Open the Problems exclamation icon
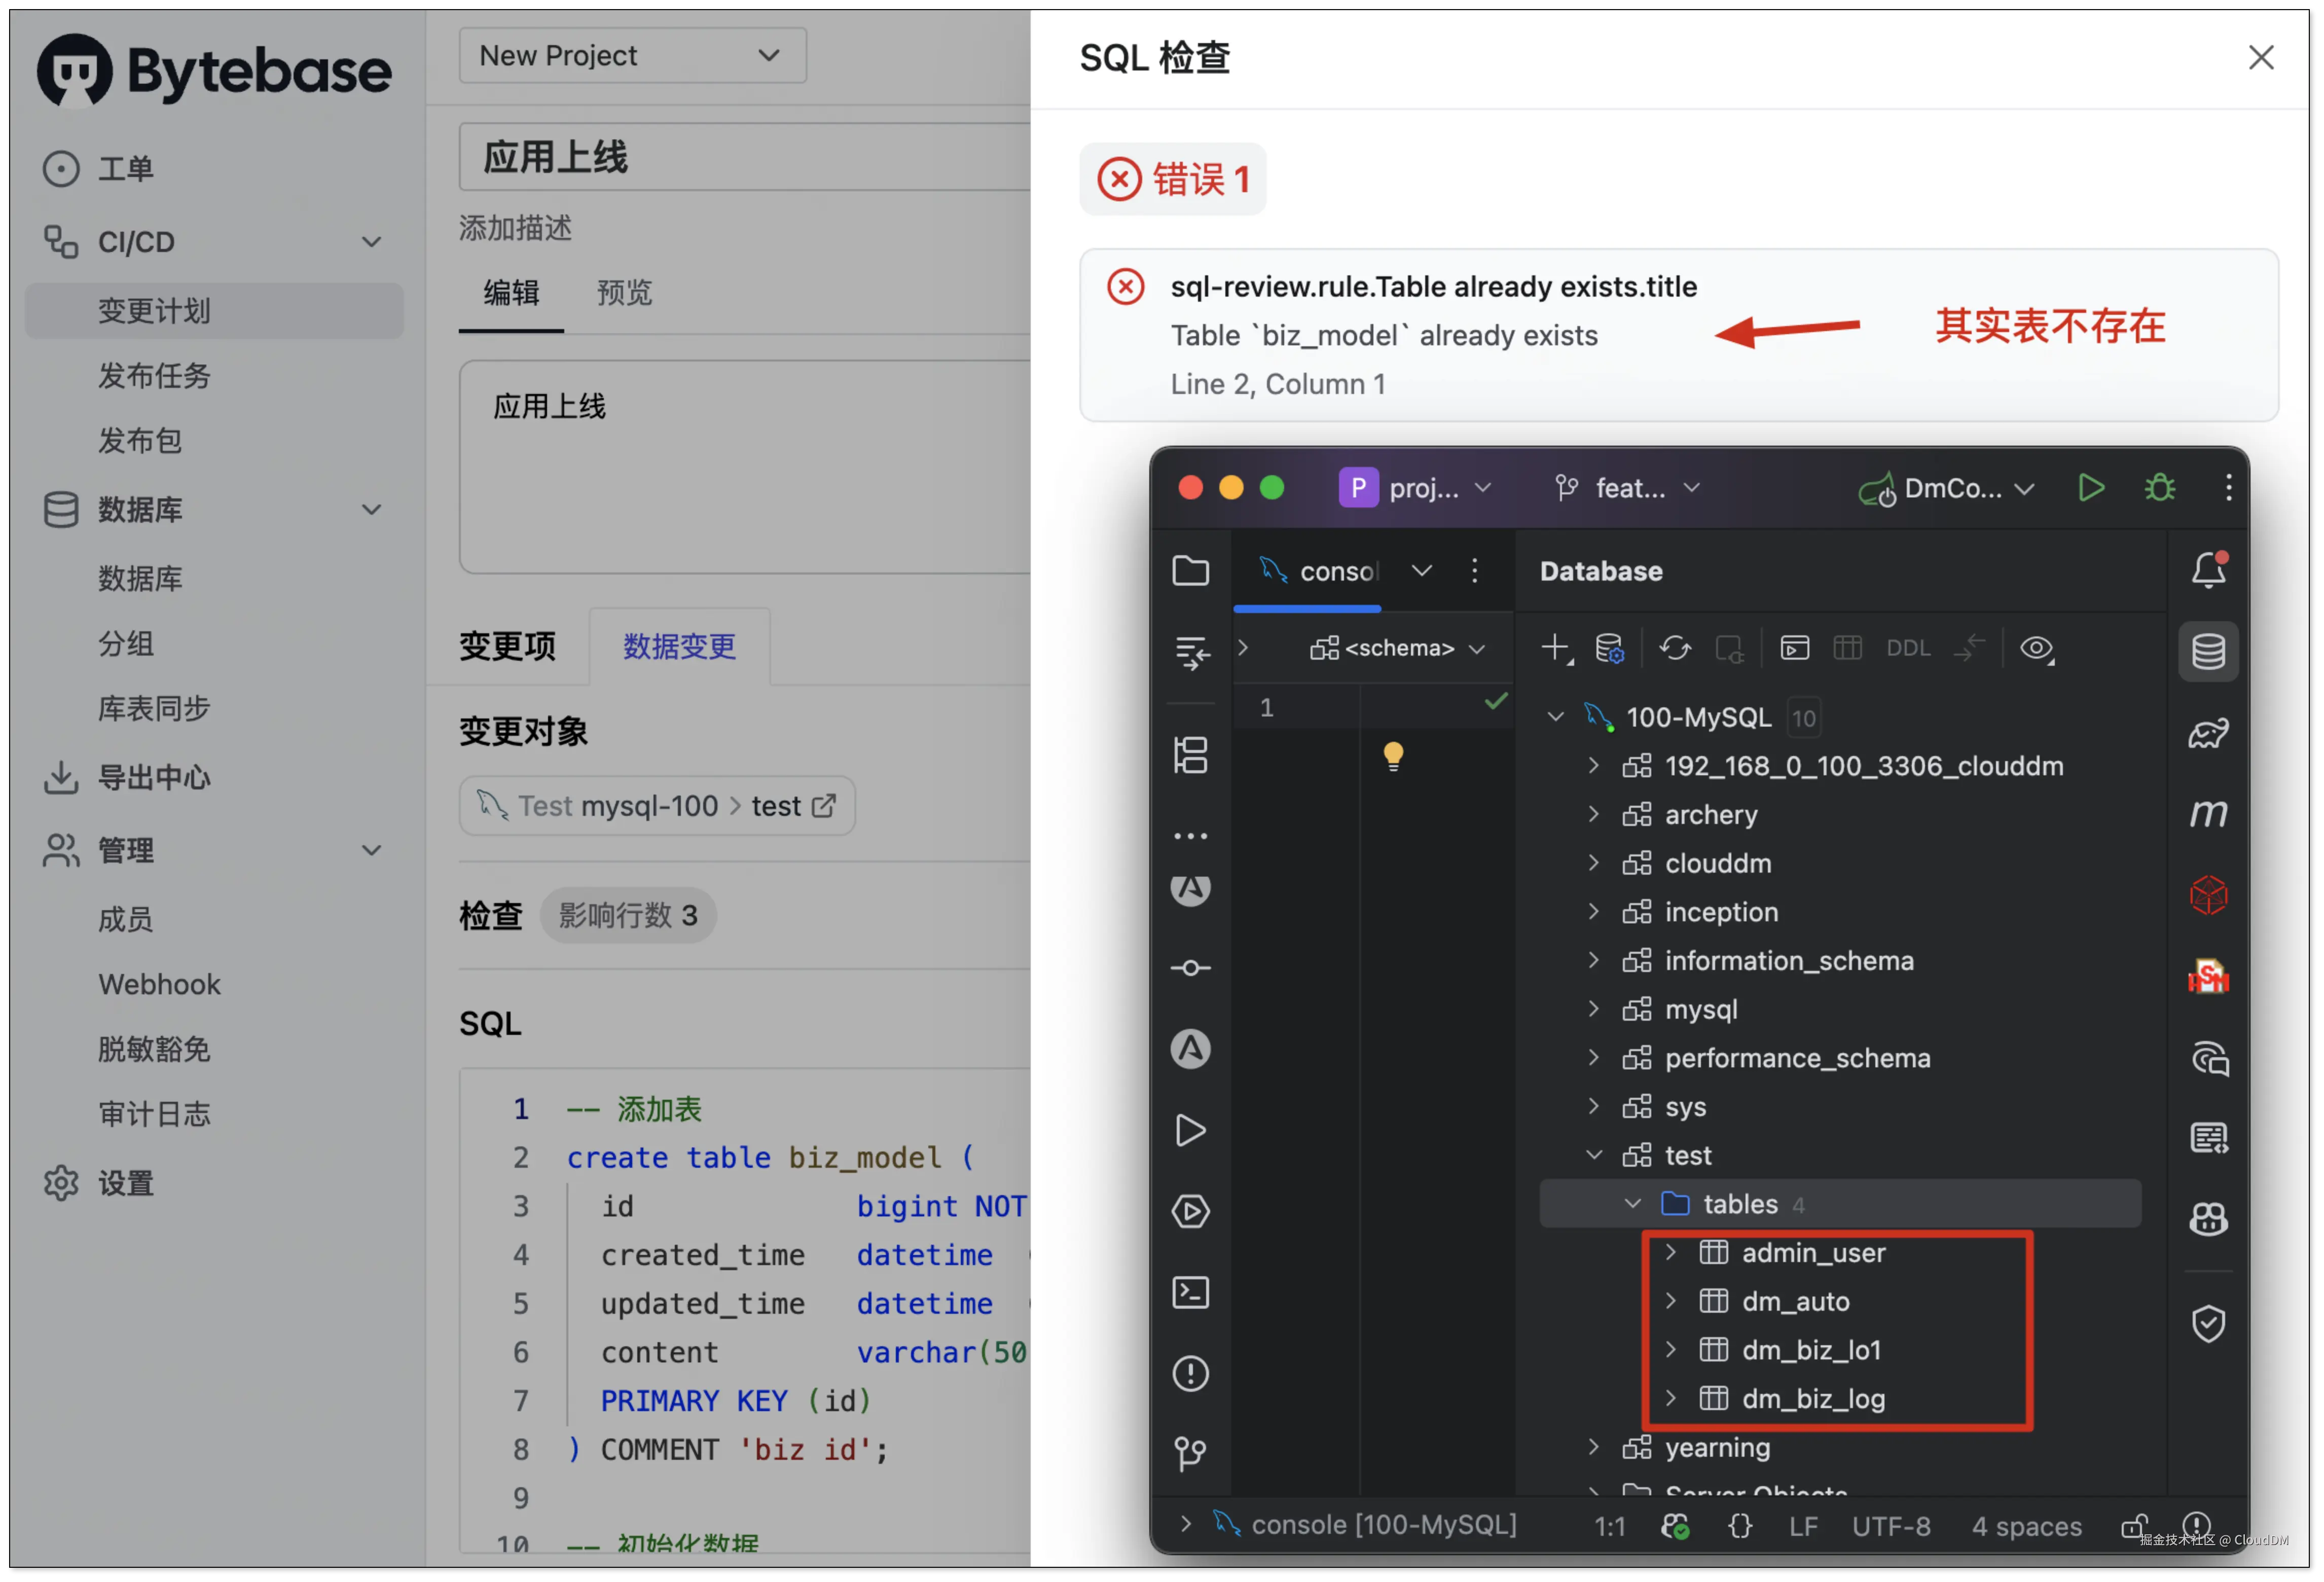2324x1582 pixels. 1190,1374
